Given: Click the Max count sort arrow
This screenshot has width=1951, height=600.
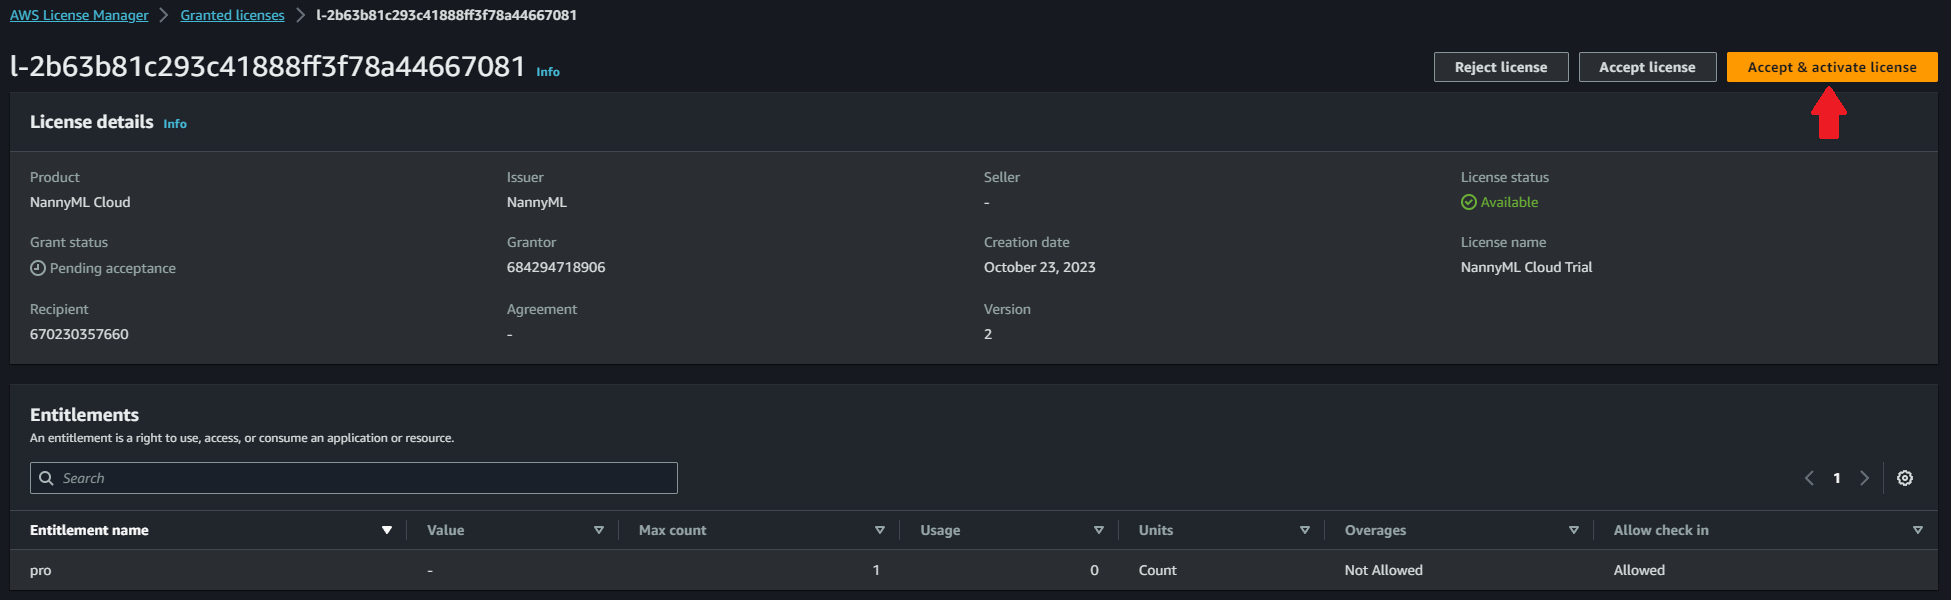Looking at the screenshot, I should tap(880, 530).
